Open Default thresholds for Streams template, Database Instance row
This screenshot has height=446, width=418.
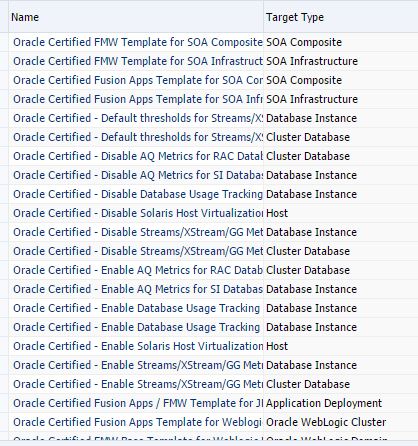(x=138, y=118)
